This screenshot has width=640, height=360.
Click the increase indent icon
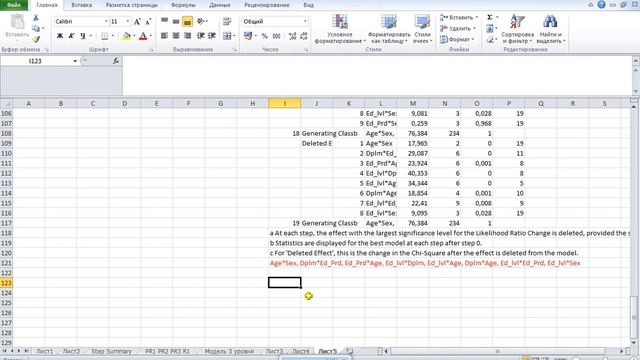212,36
